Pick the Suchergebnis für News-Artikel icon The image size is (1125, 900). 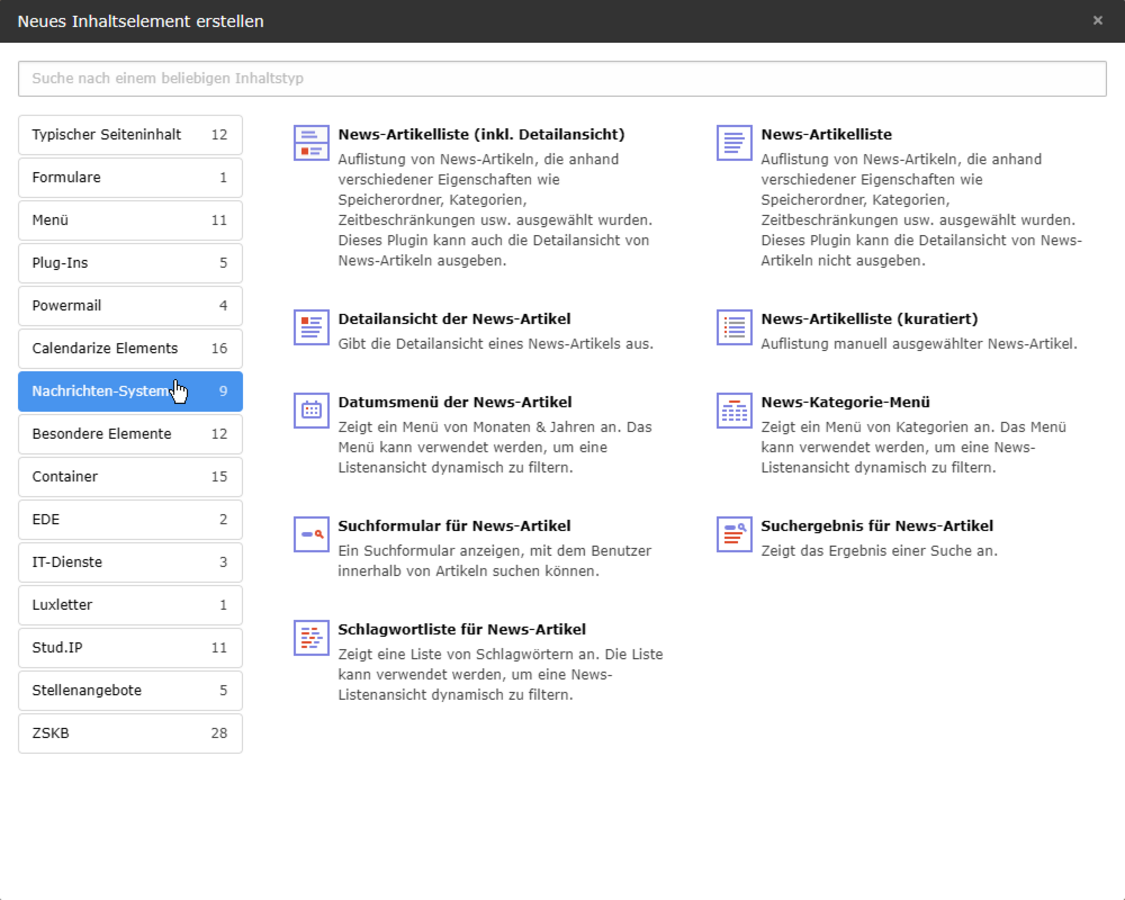(x=734, y=534)
